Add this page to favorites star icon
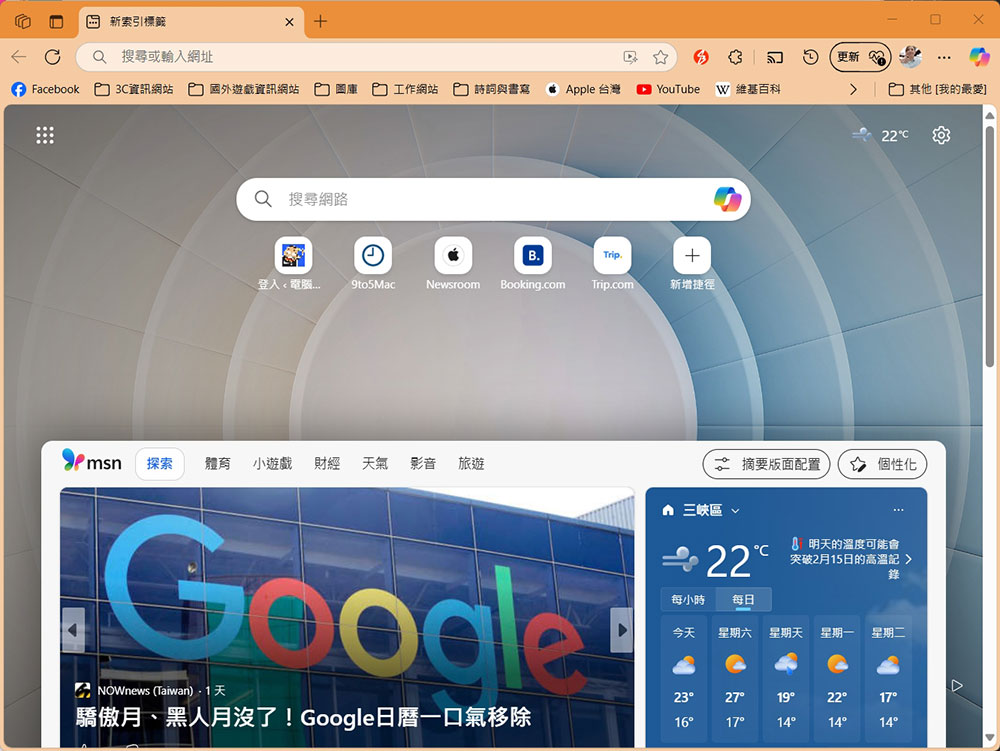This screenshot has width=1000, height=751. [660, 57]
